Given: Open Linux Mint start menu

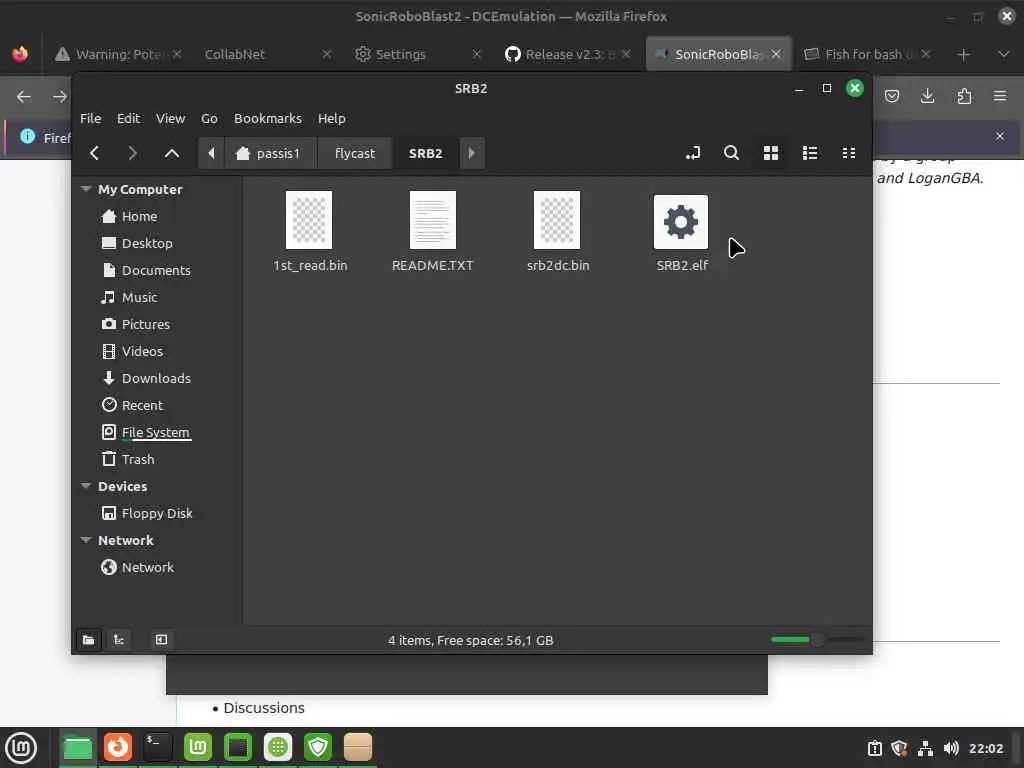Looking at the screenshot, I should pos(21,748).
